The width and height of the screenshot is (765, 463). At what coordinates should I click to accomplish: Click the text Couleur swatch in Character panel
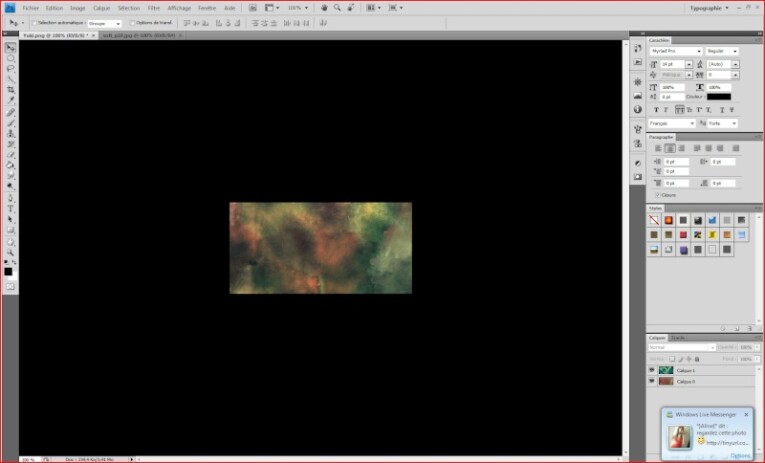click(x=719, y=97)
